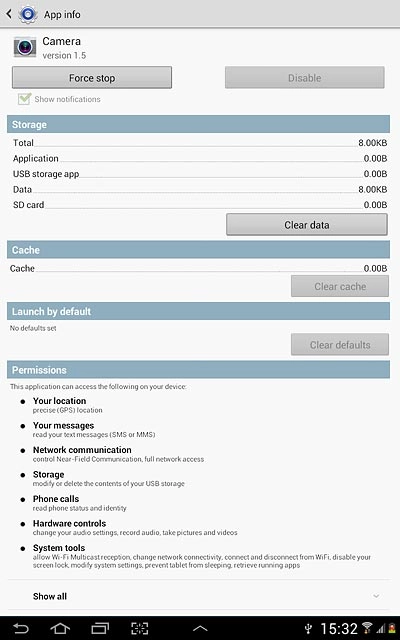400x640 pixels.
Task: Tap the 15:32 clock in status bar
Action: pyautogui.click(x=339, y=629)
